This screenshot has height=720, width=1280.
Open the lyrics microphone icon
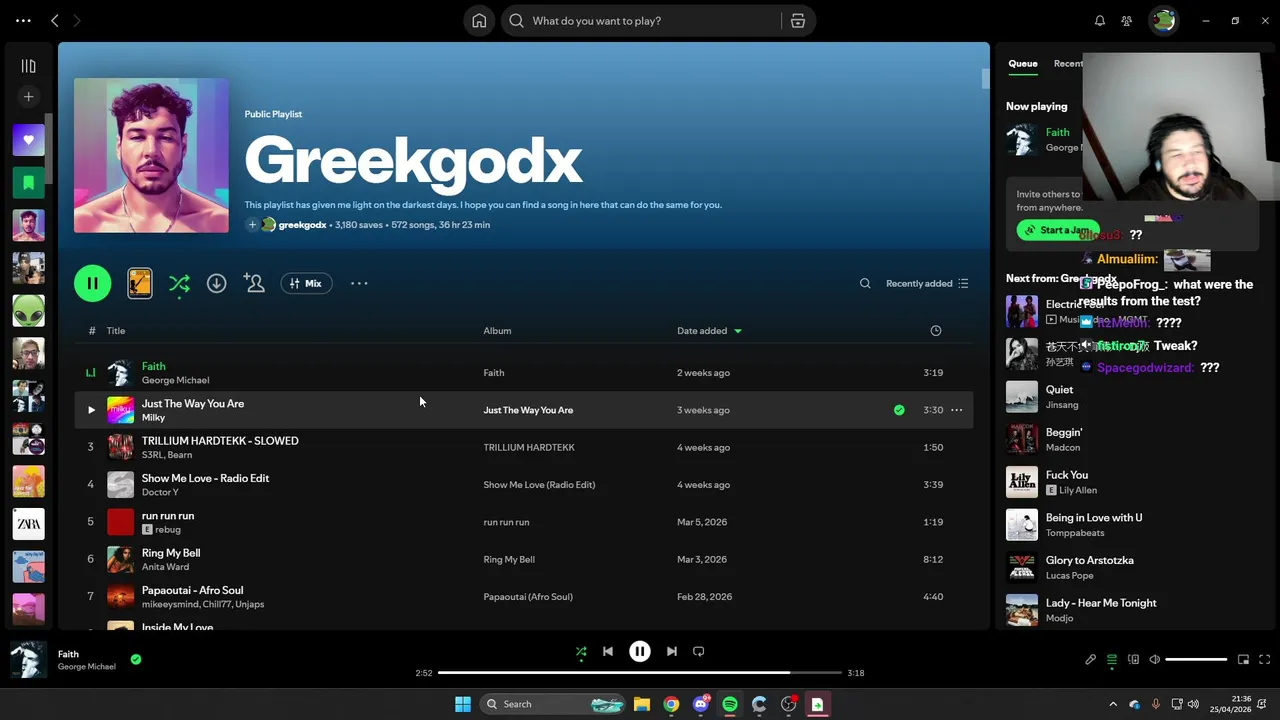(x=1090, y=660)
